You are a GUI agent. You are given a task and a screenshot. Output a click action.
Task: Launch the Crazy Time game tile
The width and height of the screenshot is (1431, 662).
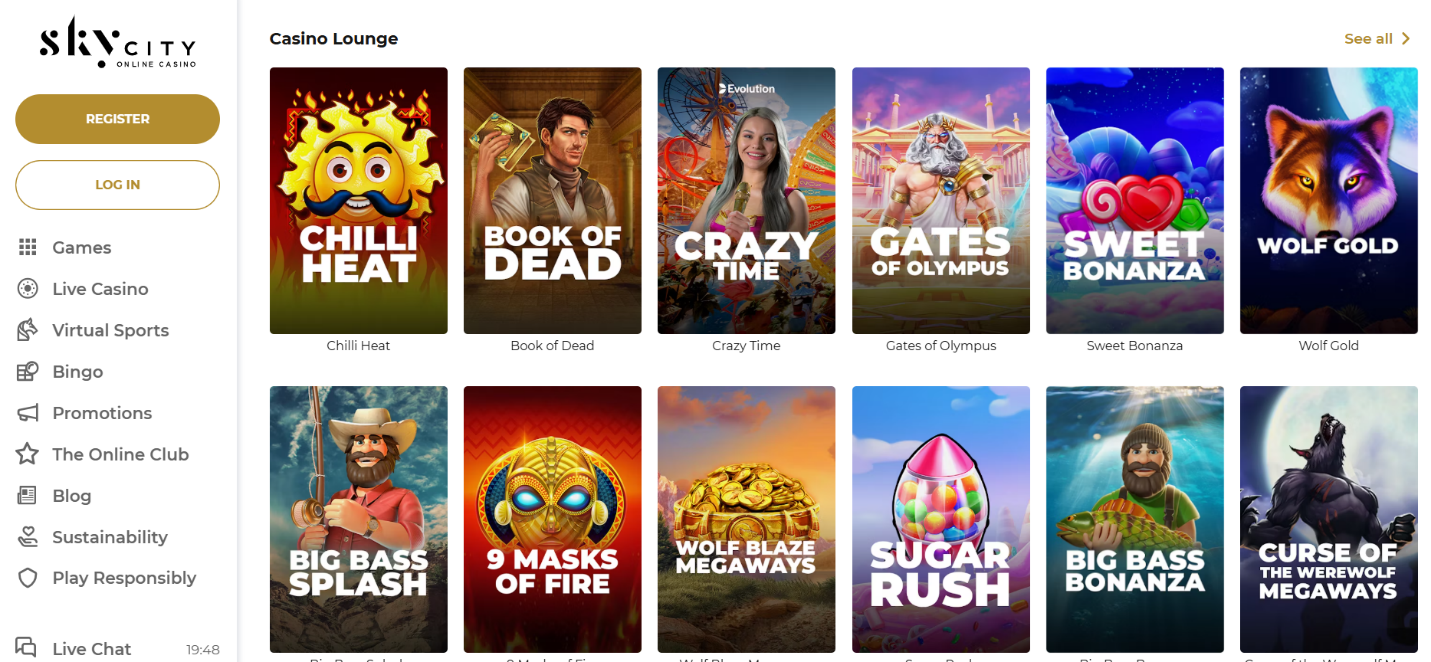coord(746,200)
